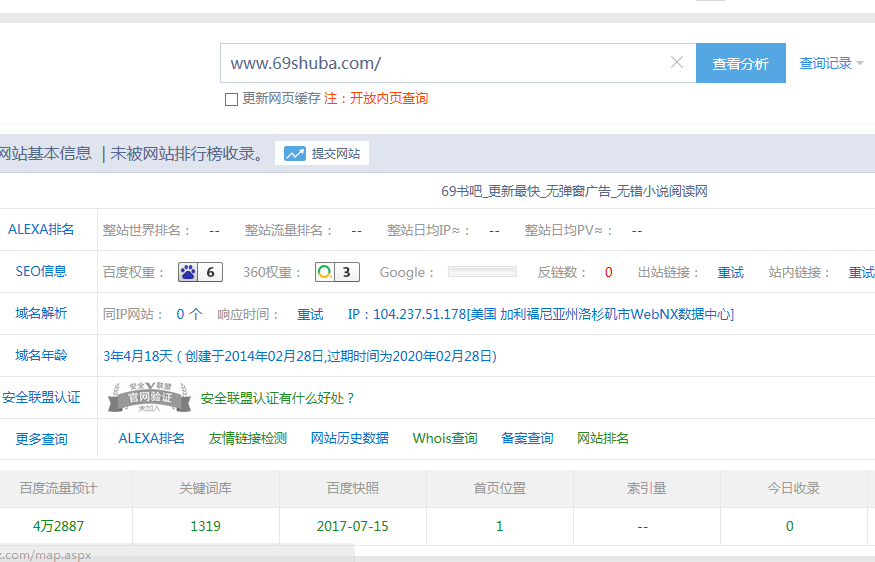875x562 pixels.
Task: Click the 首页位置 column header
Action: [499, 488]
